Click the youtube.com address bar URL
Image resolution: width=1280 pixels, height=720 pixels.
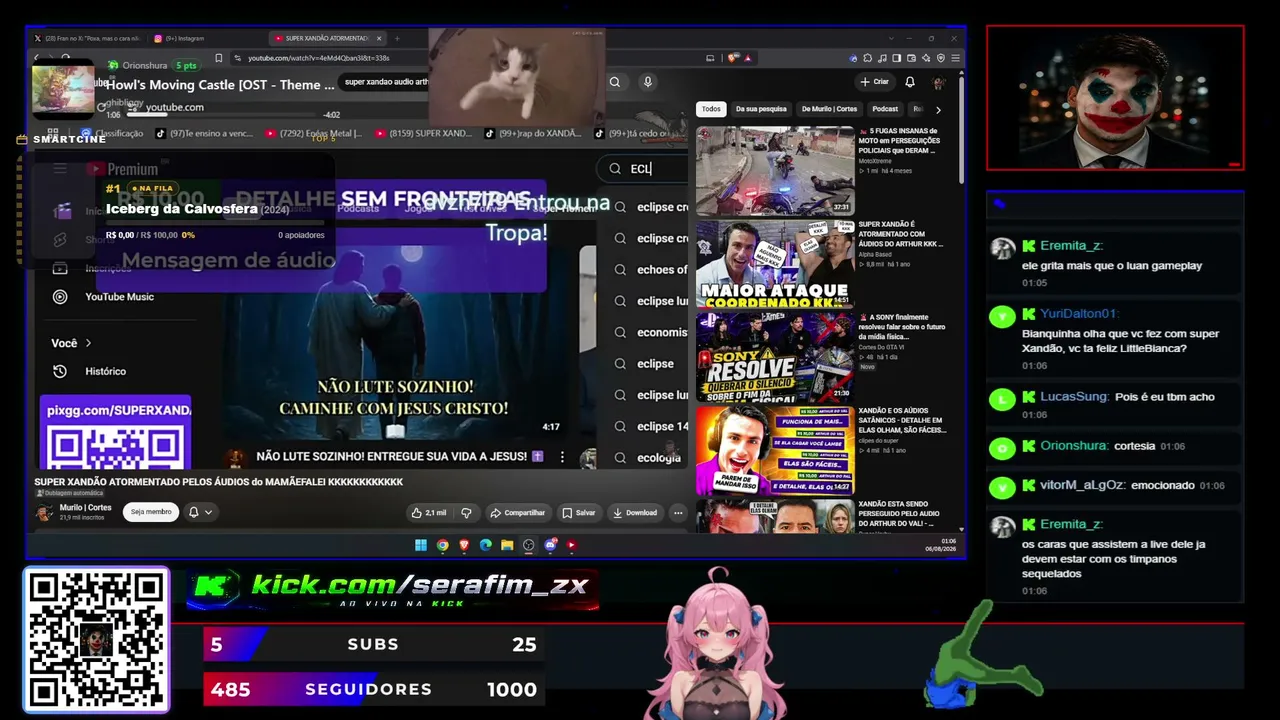(318, 58)
